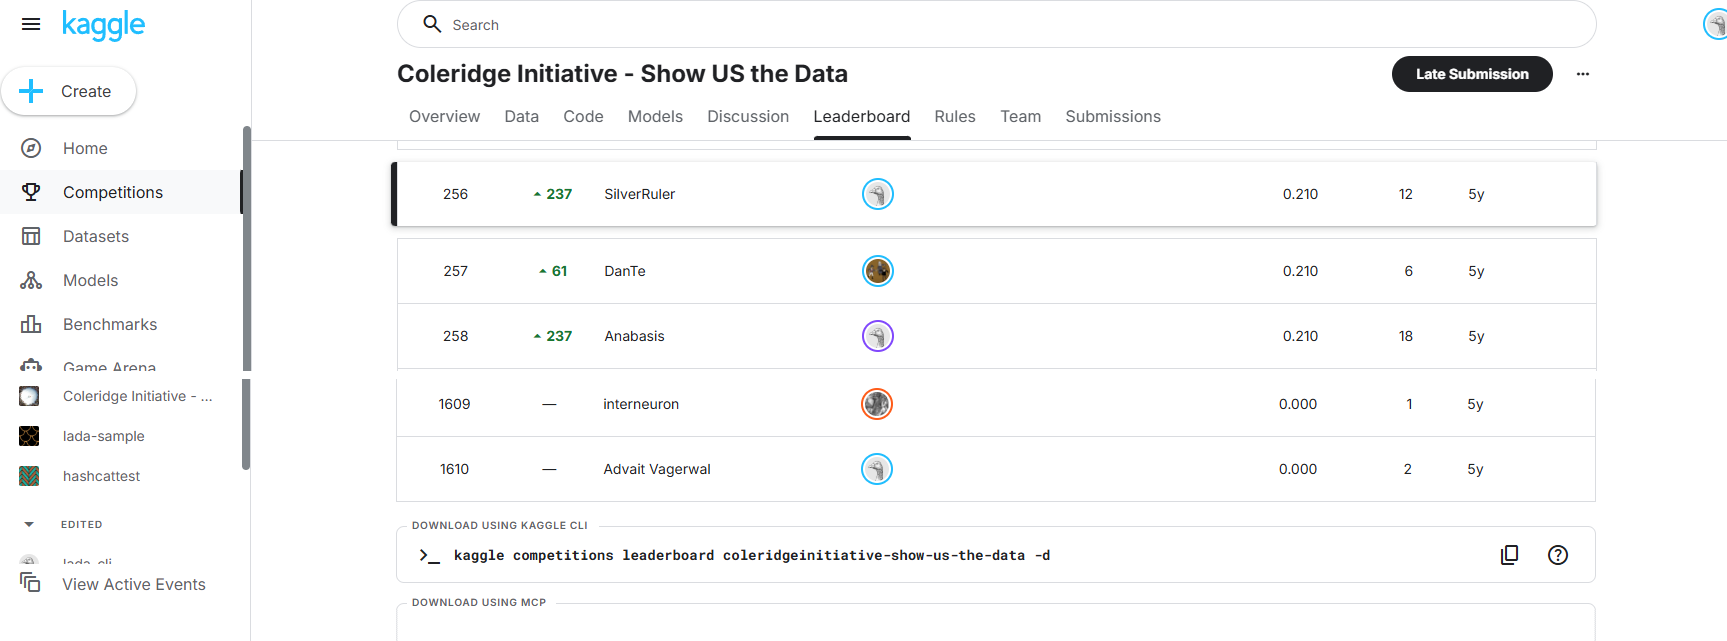Switch to the Models tab
1727x641 pixels.
pos(655,117)
